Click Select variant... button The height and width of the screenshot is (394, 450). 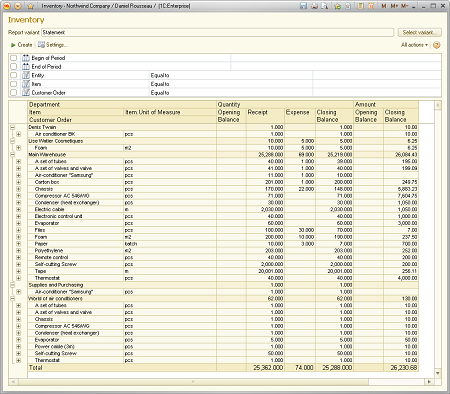click(420, 32)
